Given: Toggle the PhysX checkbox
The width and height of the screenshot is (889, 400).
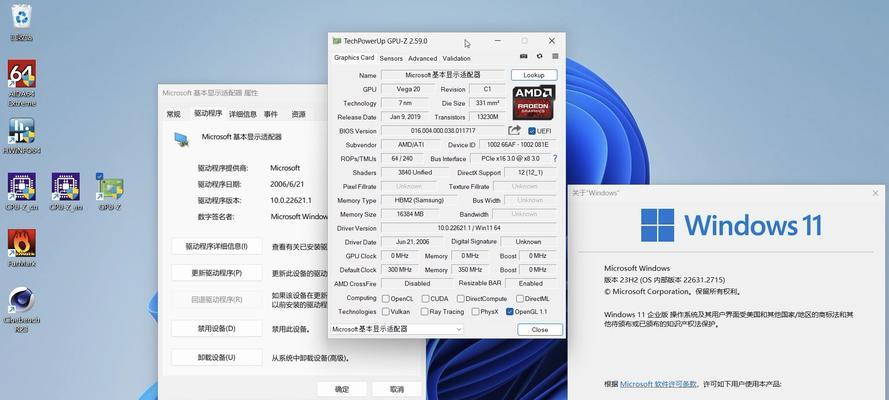Looking at the screenshot, I should click(x=475, y=312).
